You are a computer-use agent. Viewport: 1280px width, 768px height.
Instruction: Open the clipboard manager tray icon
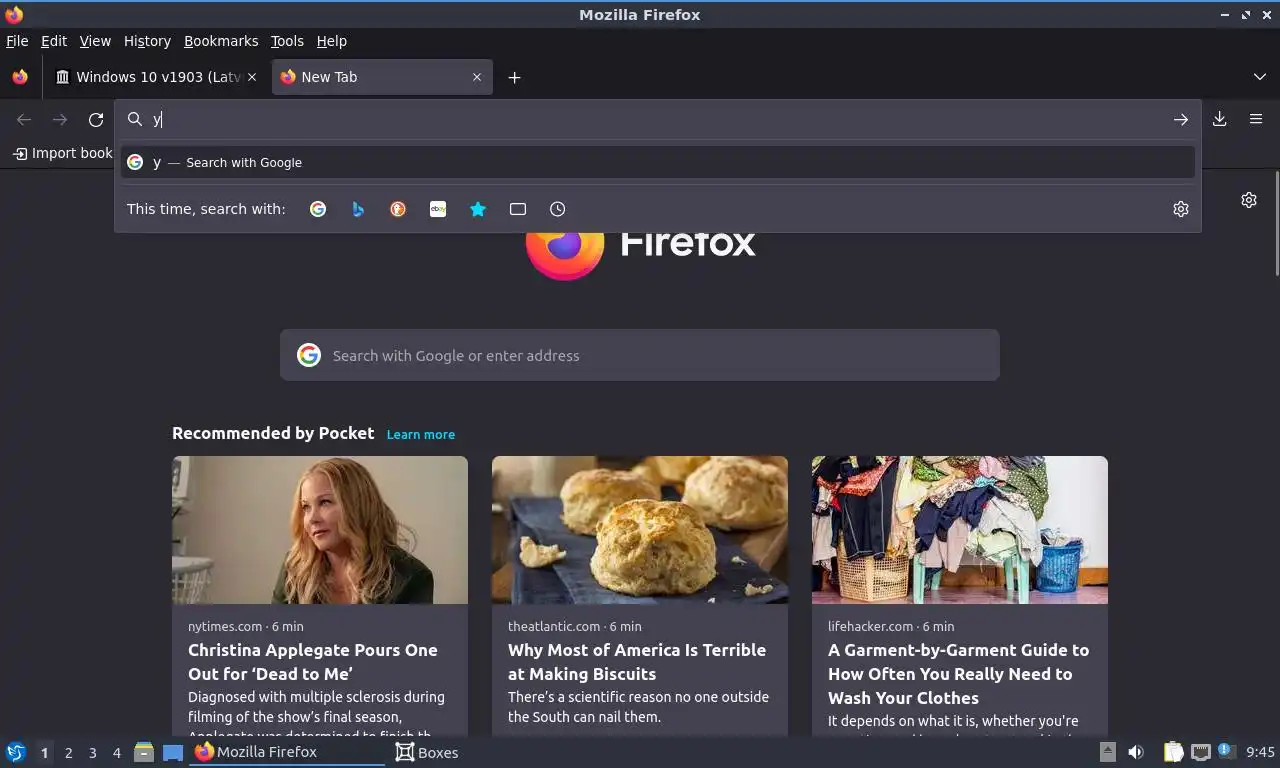1173,752
